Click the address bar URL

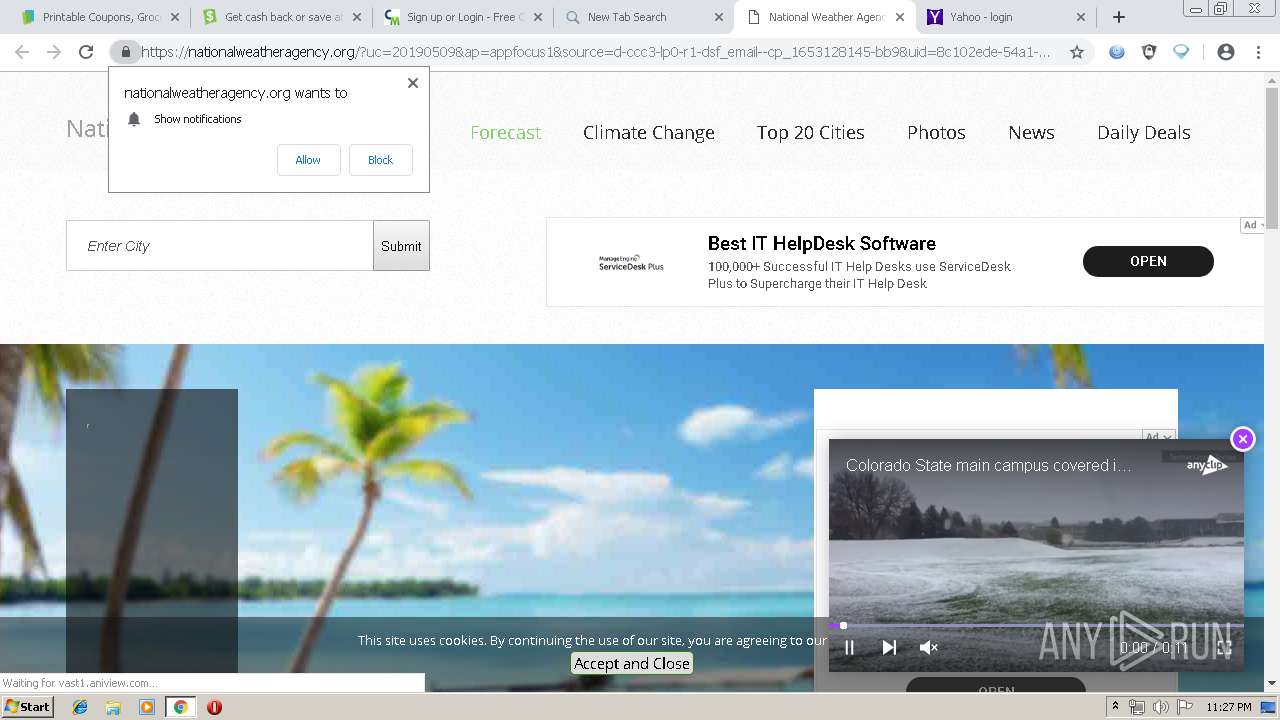click(595, 52)
